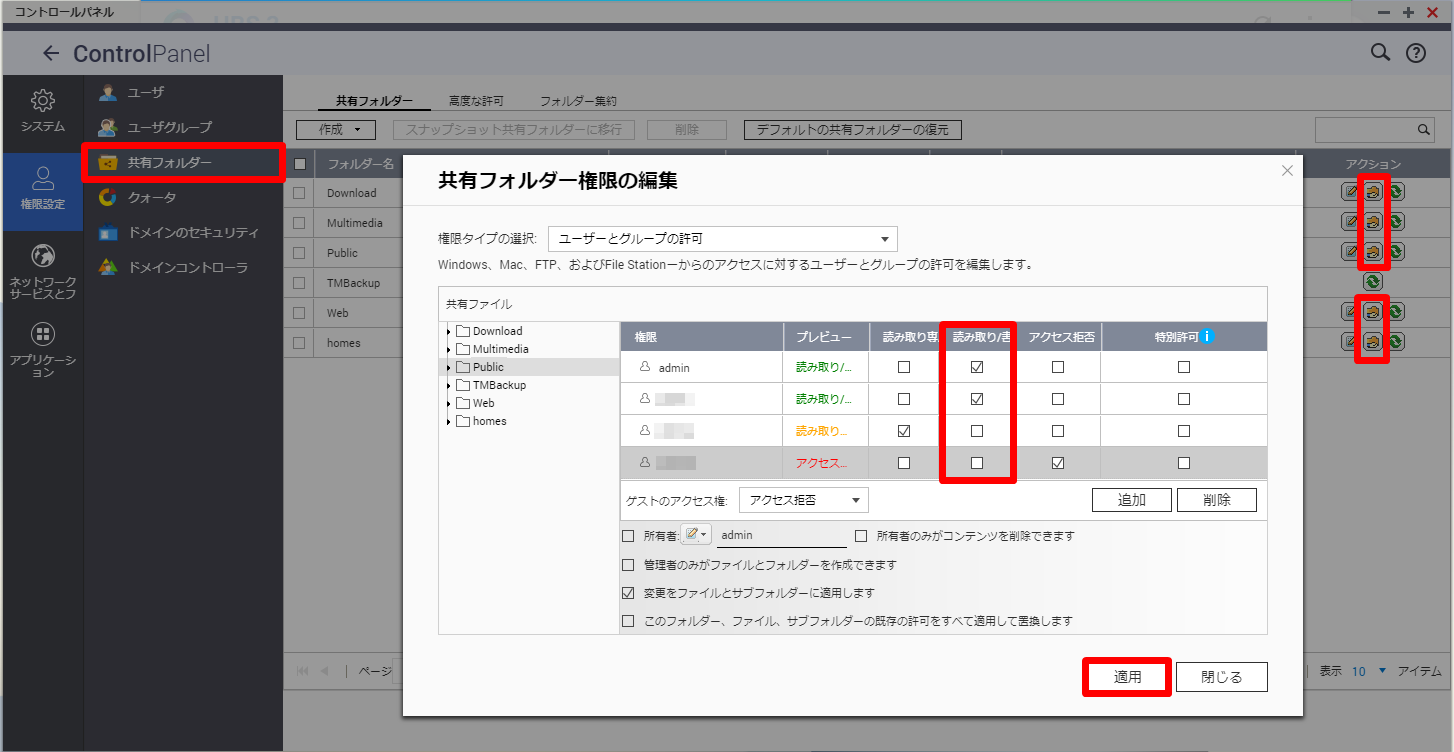Change the 表示 items-per-page dropdown
This screenshot has height=752, width=1454.
coord(1368,671)
